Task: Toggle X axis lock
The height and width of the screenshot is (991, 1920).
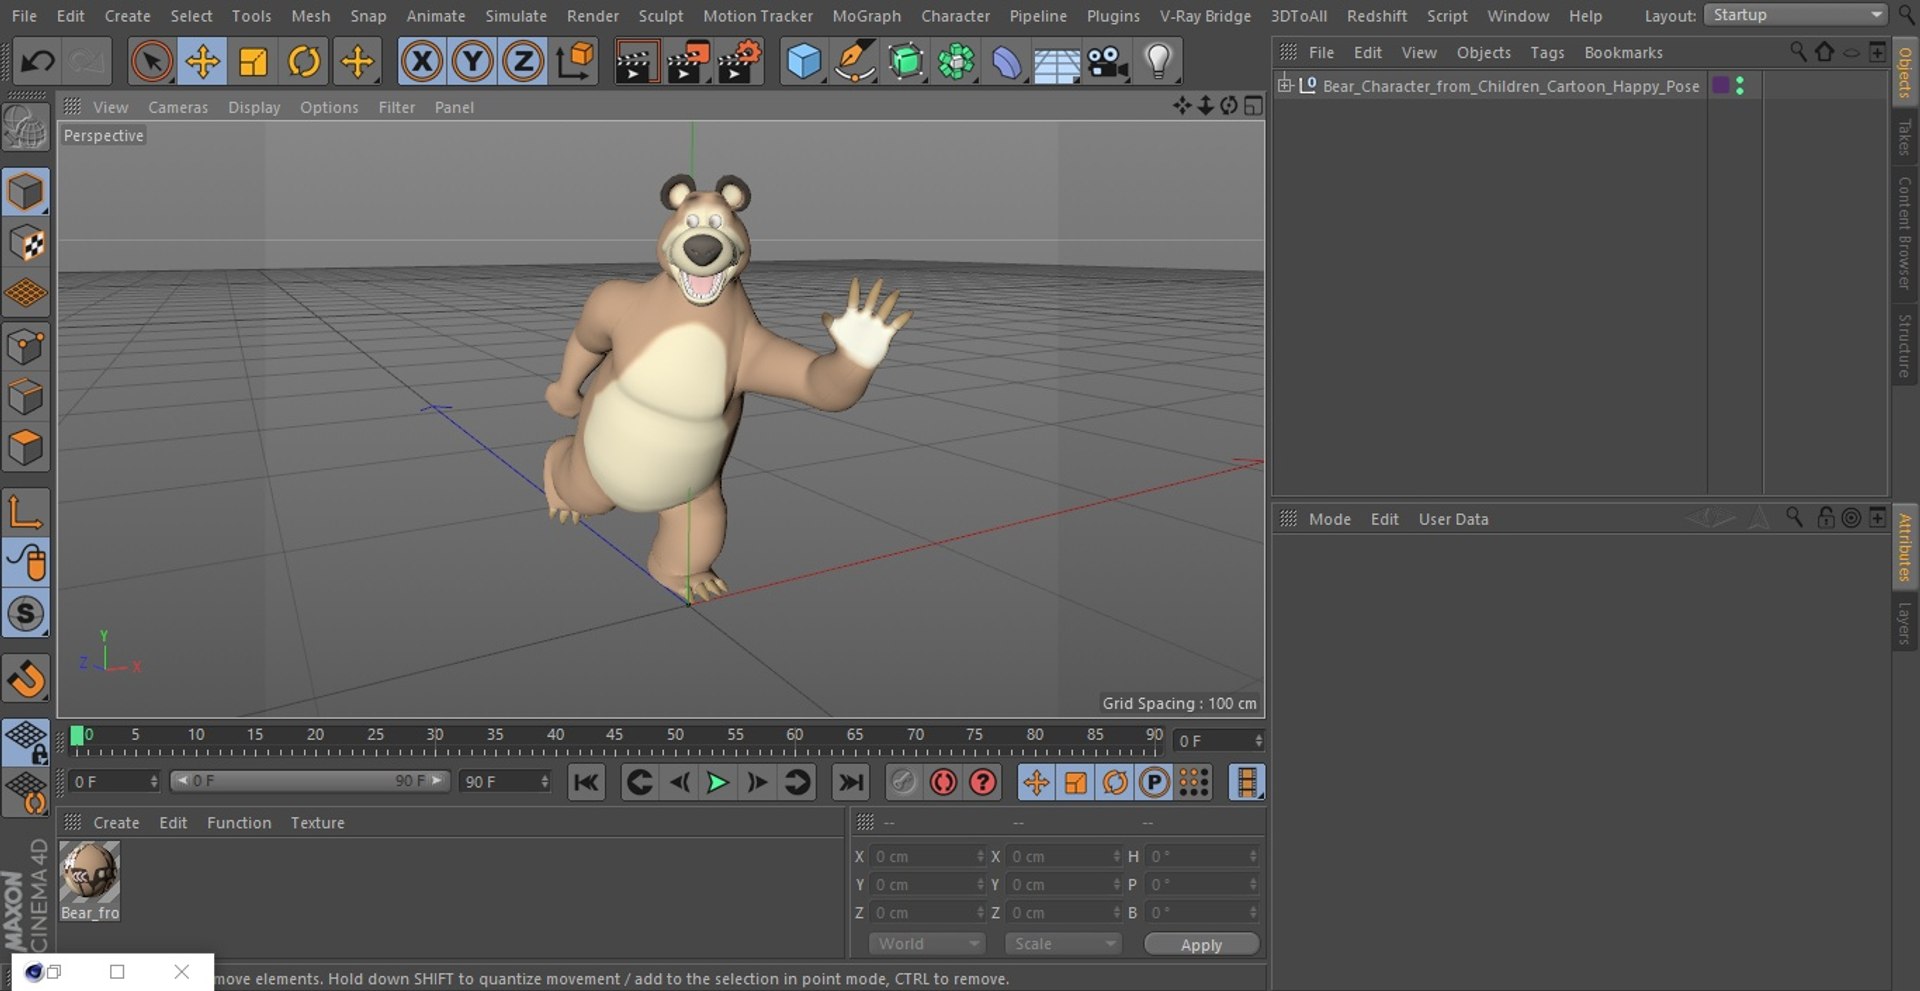Action: point(422,62)
